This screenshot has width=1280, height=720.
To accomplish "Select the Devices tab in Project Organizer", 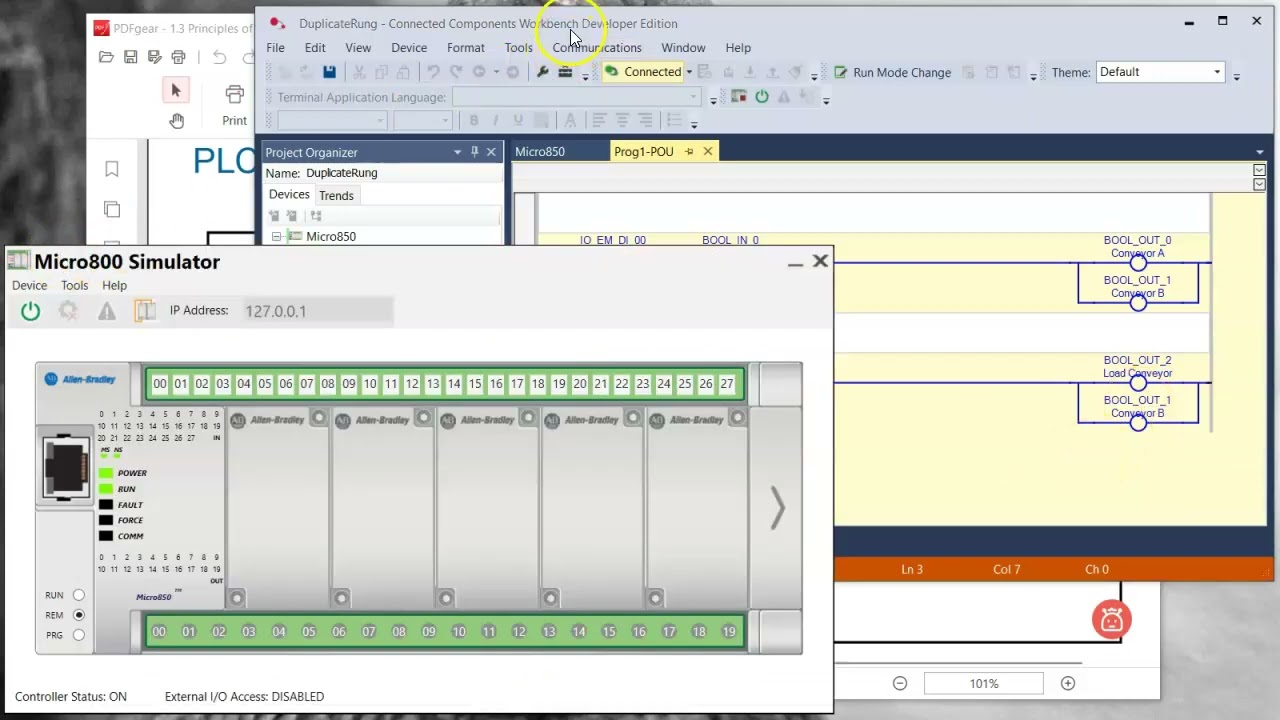I will coord(289,195).
